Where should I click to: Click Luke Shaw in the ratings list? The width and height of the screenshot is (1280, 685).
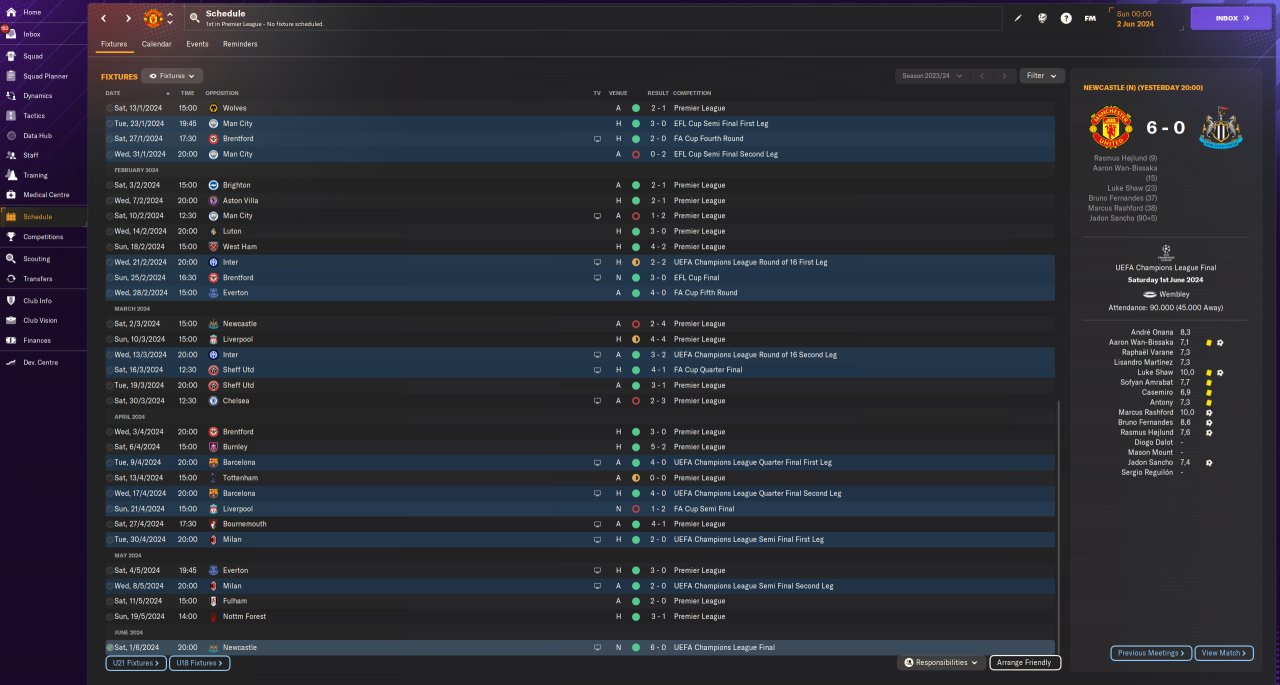pyautogui.click(x=1157, y=373)
